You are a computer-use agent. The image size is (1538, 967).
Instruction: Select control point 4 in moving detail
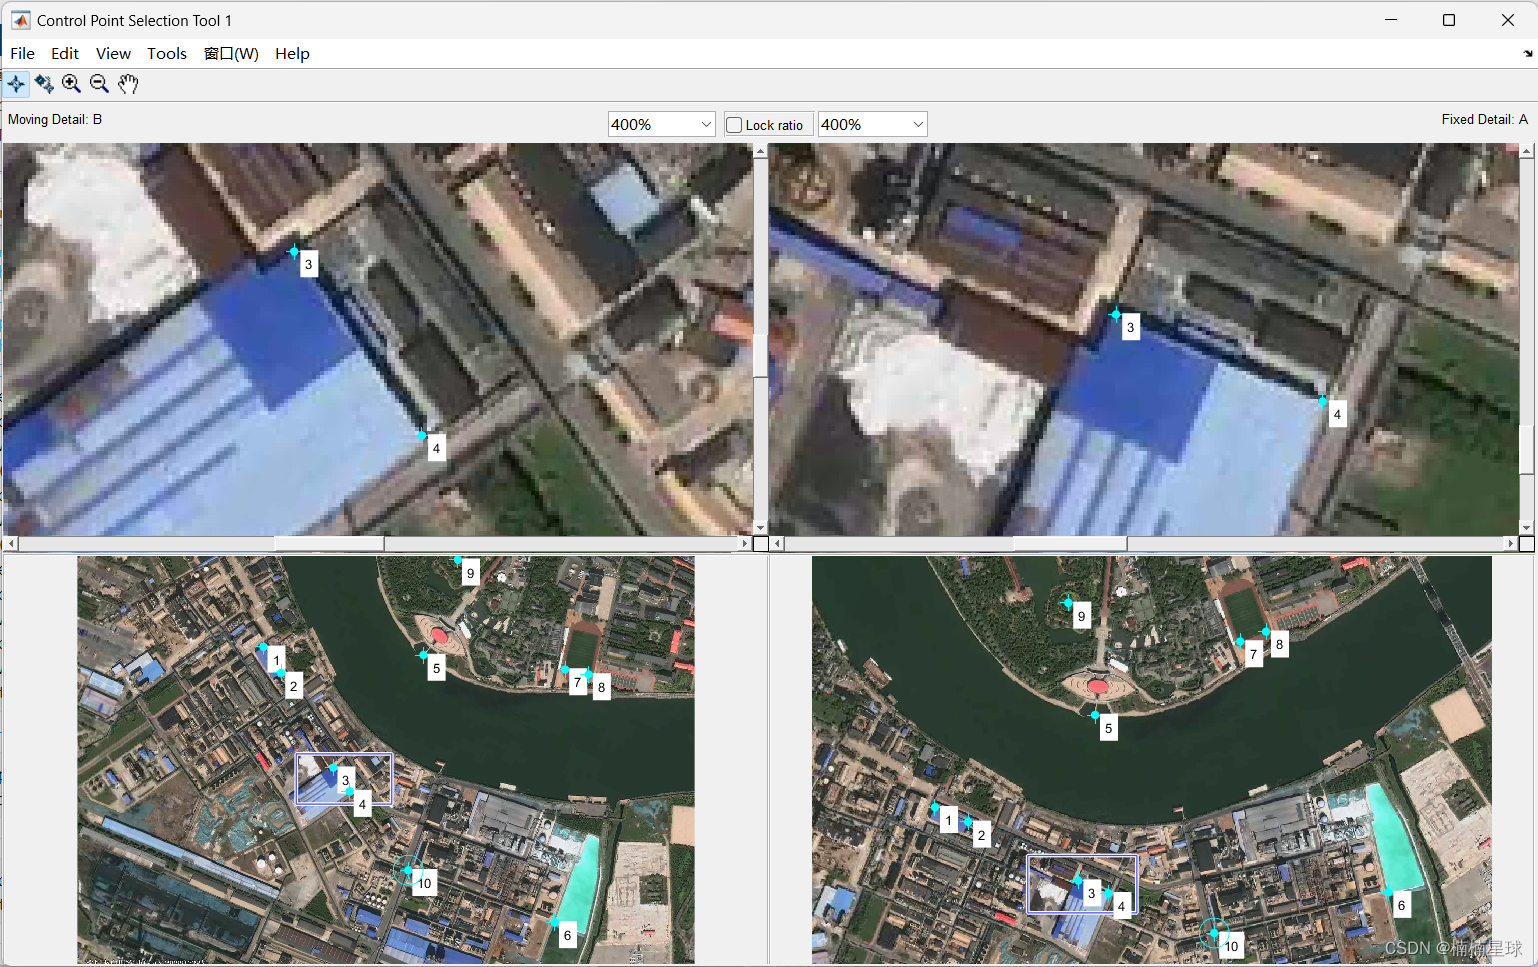[422, 436]
